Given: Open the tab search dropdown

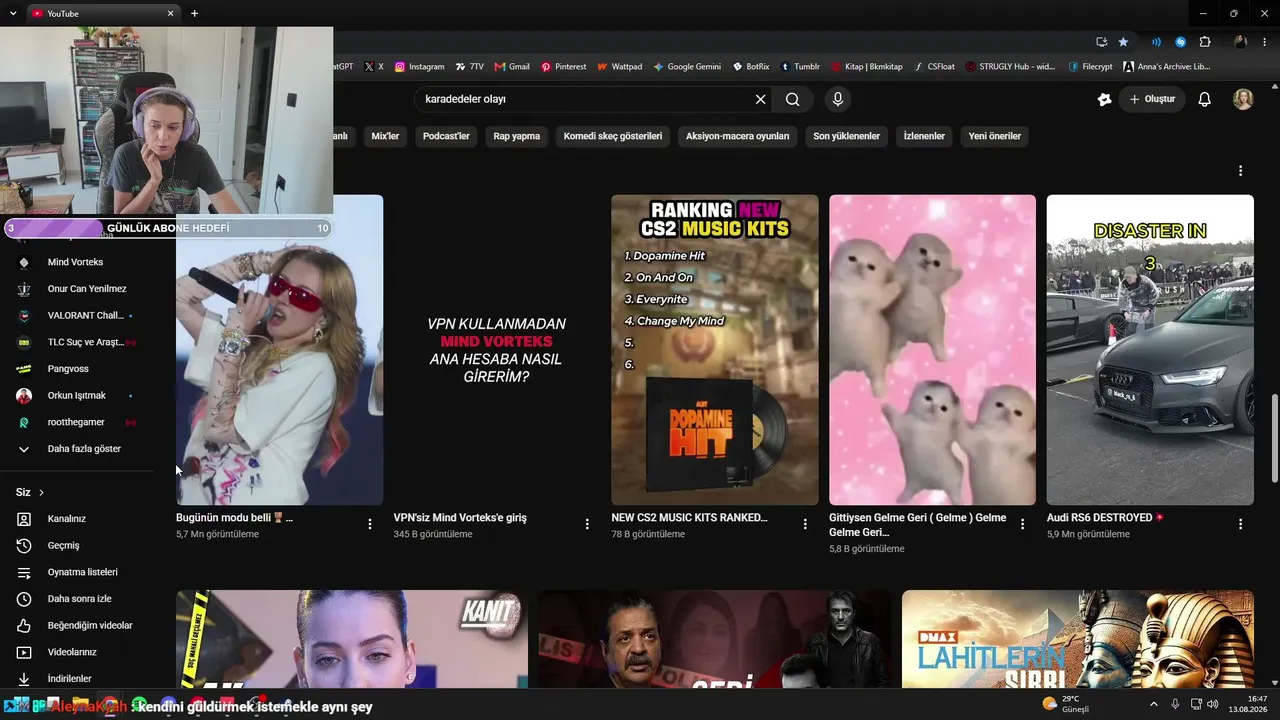Looking at the screenshot, I should click(x=13, y=13).
